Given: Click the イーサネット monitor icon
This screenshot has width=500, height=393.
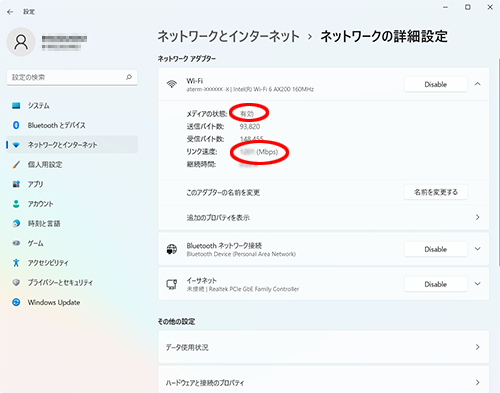Looking at the screenshot, I should [172, 284].
